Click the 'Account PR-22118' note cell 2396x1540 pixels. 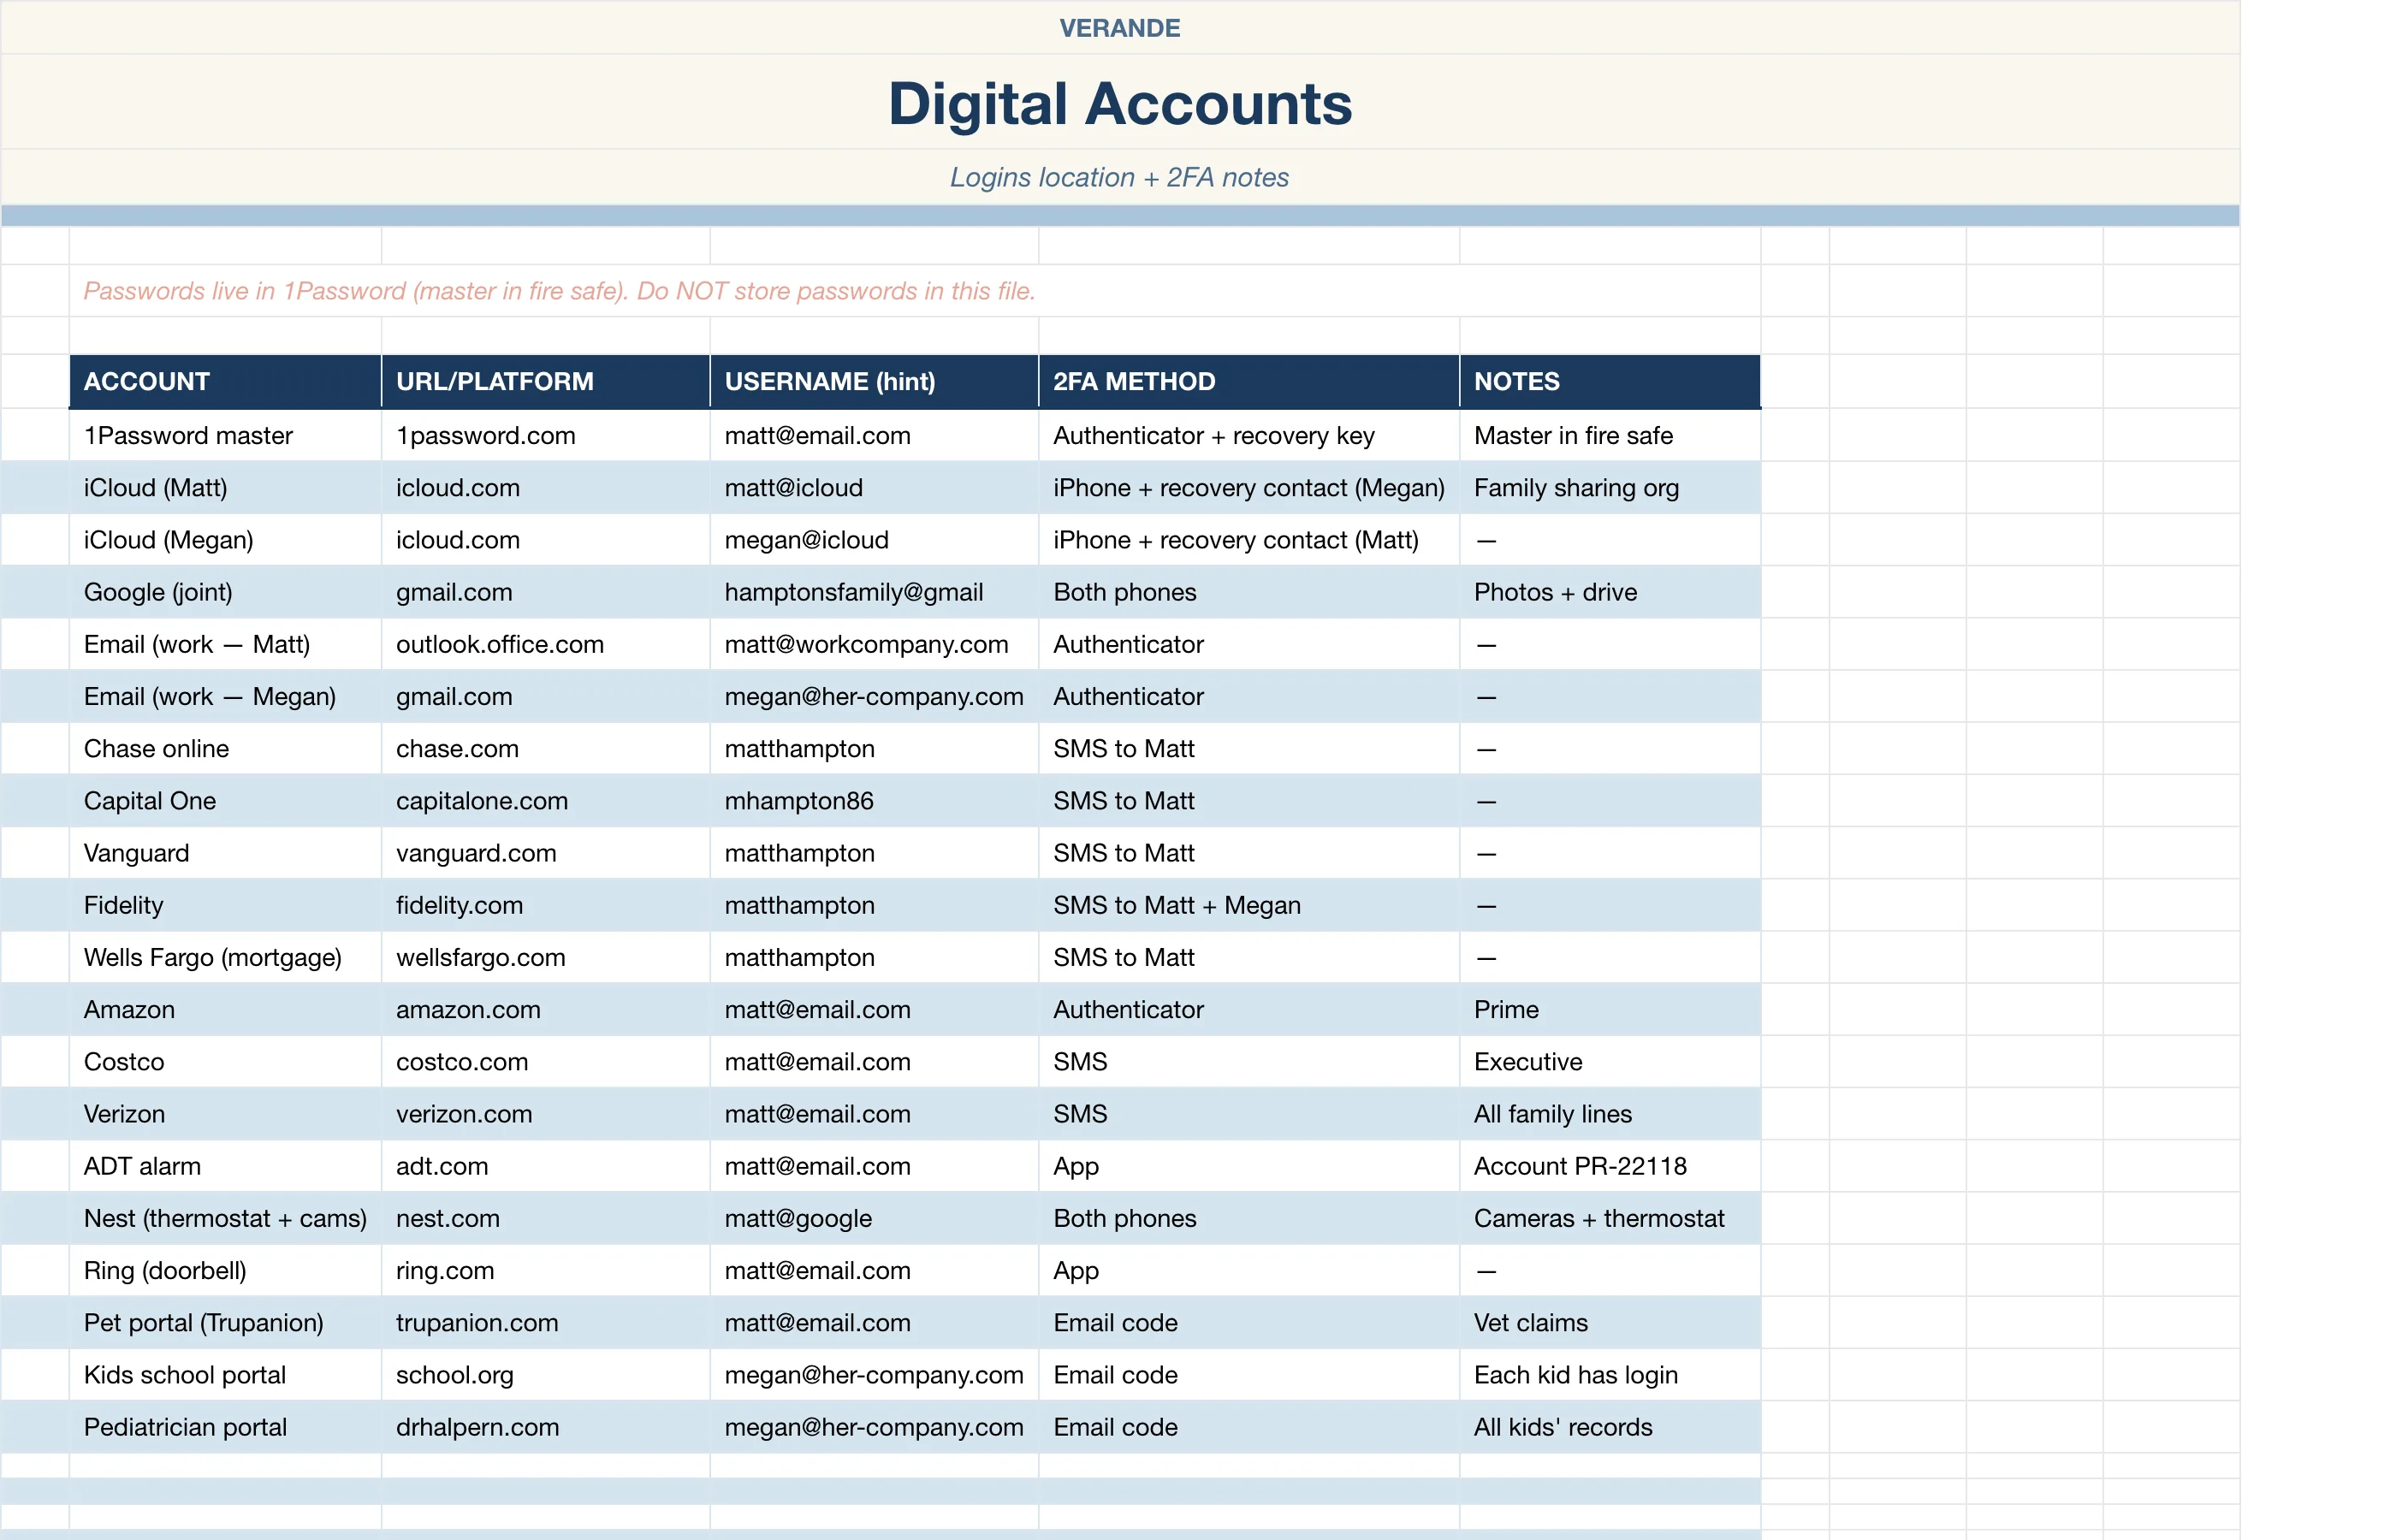tap(1610, 1166)
